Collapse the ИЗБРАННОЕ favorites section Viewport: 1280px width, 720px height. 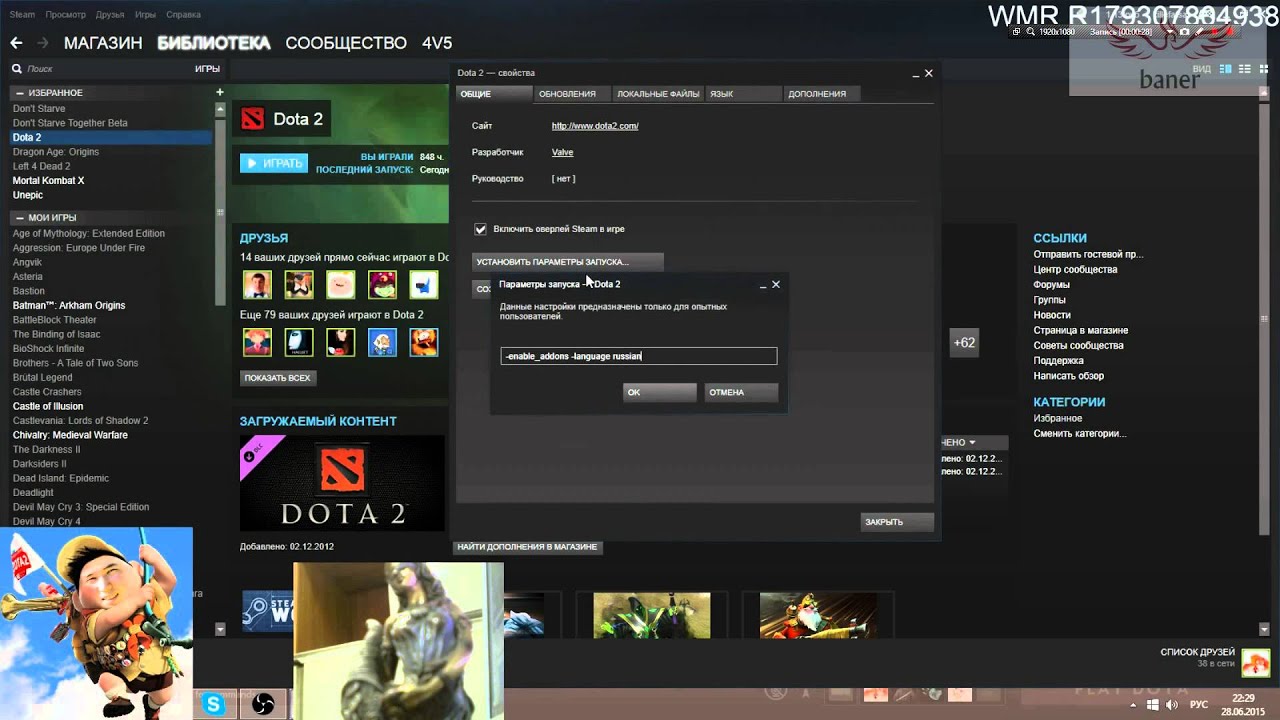[x=19, y=92]
